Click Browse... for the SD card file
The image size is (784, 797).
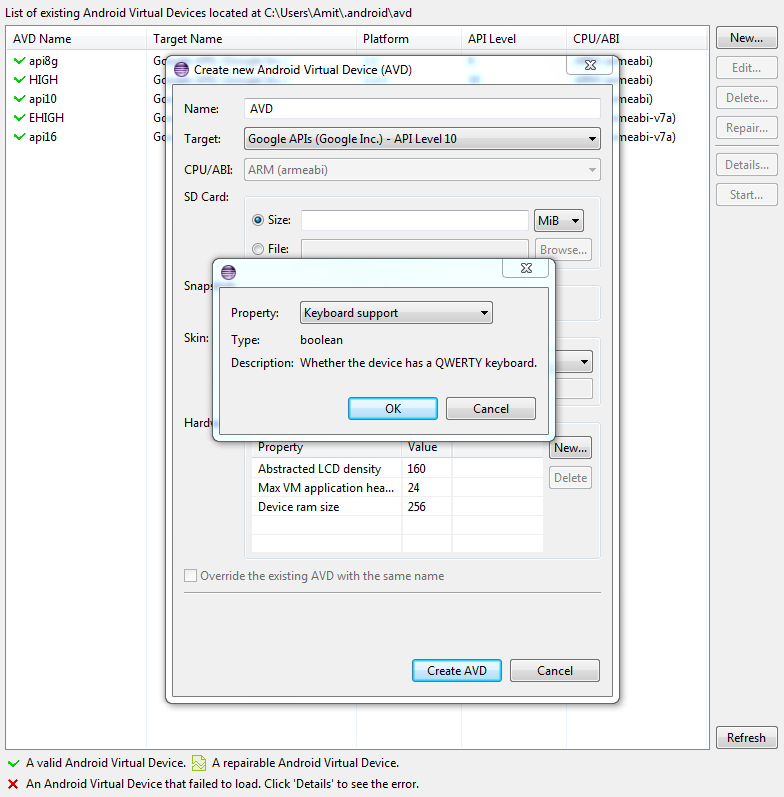[x=563, y=250]
